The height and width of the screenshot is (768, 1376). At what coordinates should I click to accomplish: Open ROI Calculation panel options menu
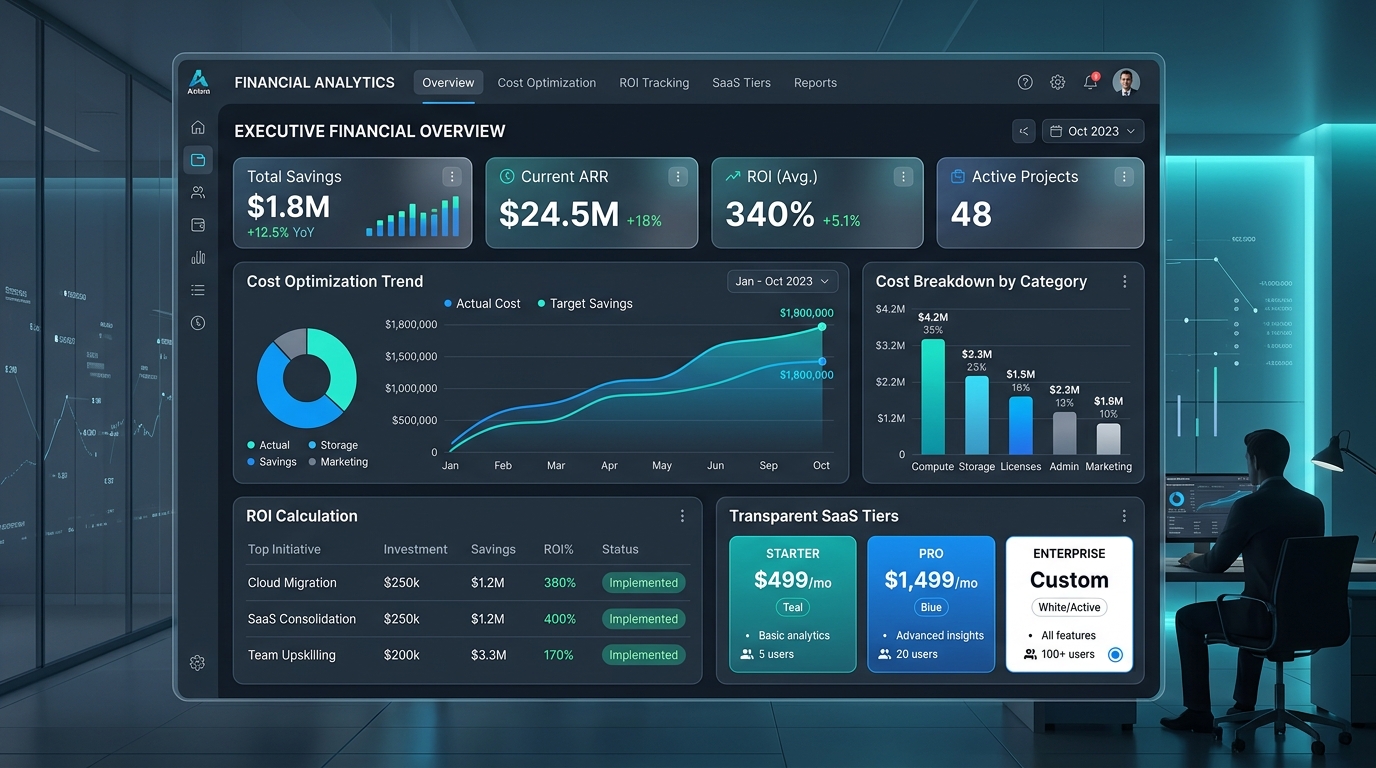(683, 516)
